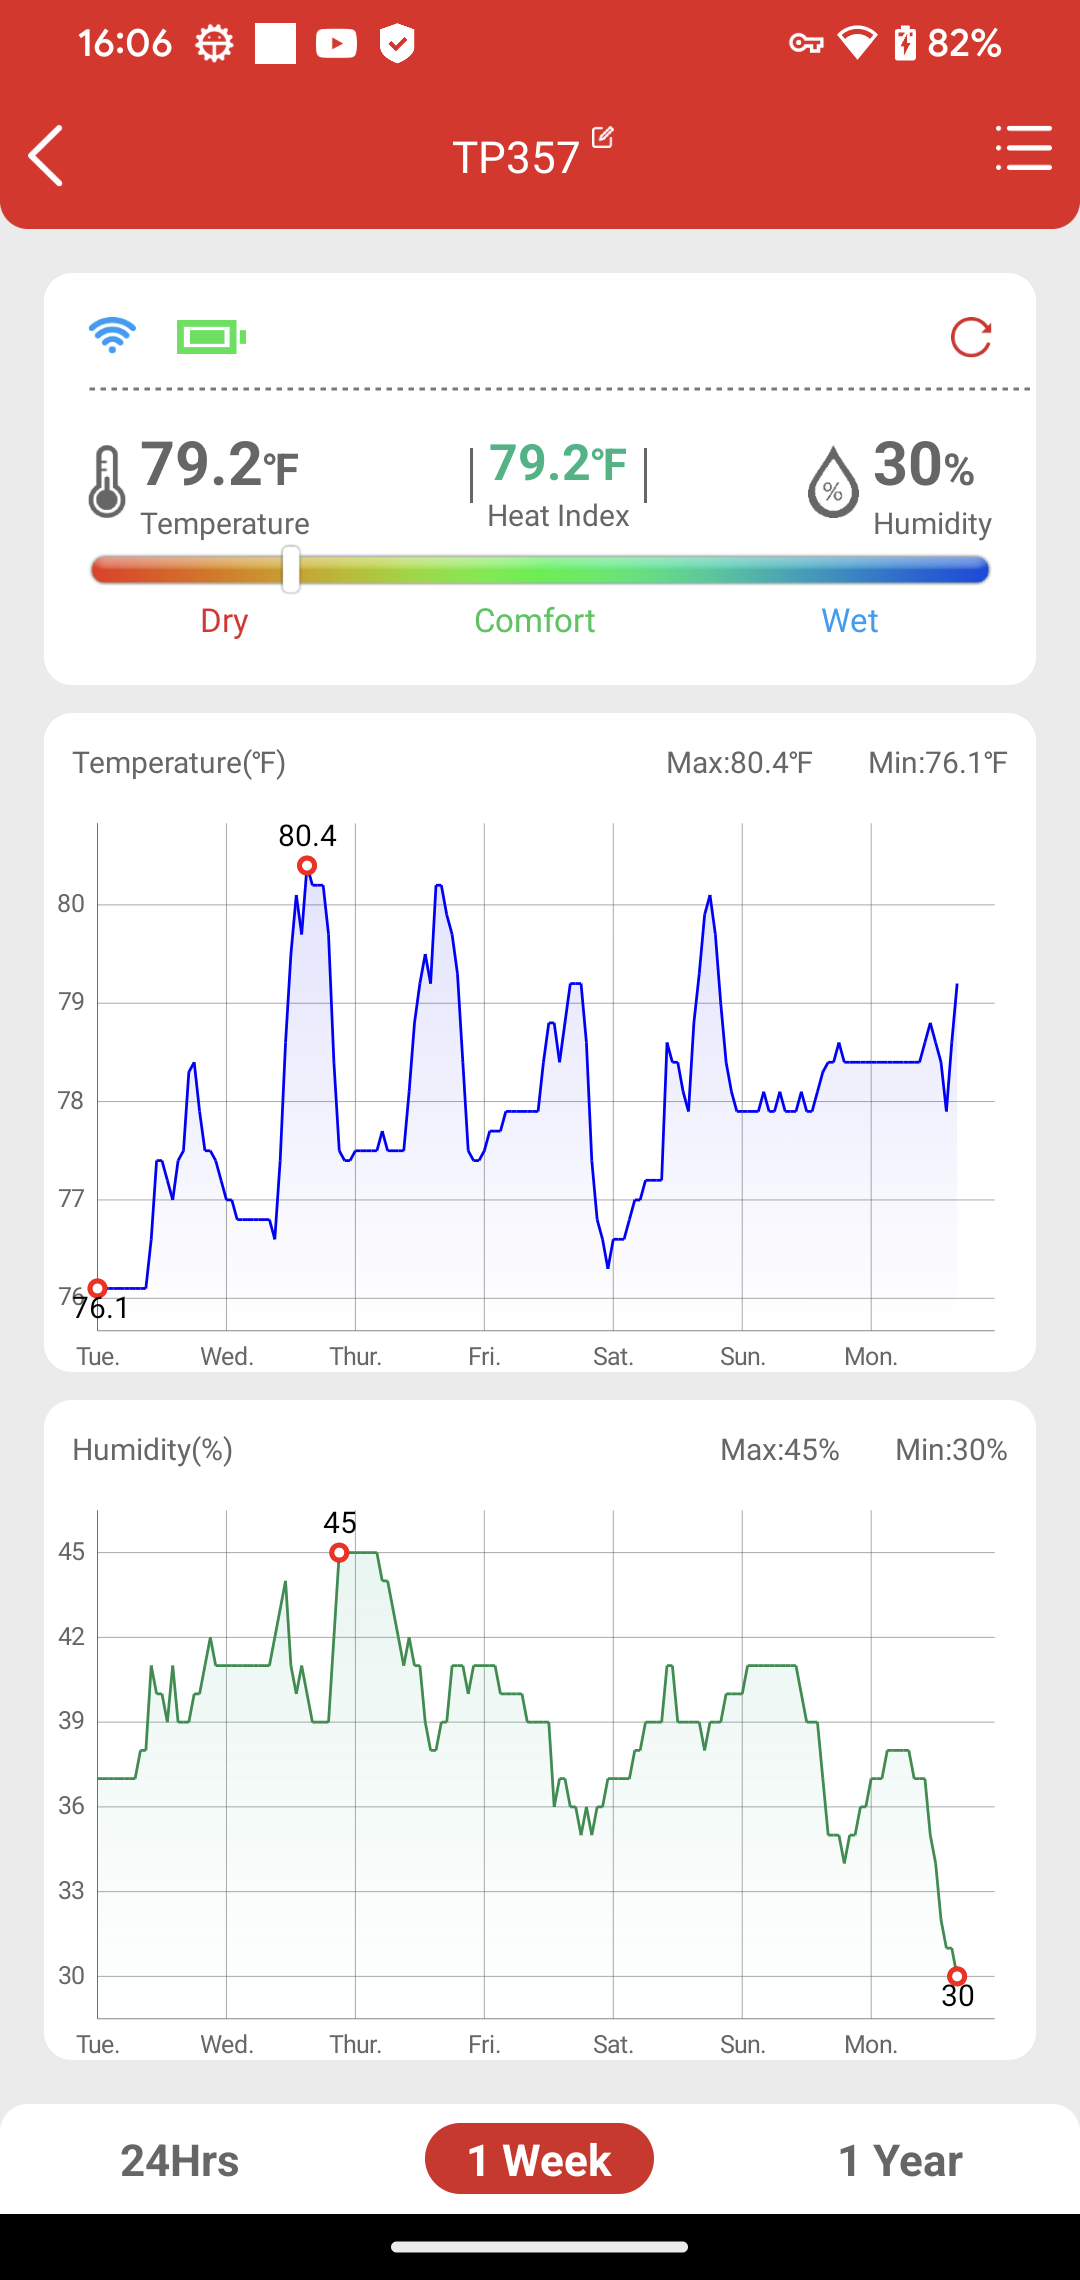Select the 1 Week range
The image size is (1080, 2280).
coord(539,2159)
